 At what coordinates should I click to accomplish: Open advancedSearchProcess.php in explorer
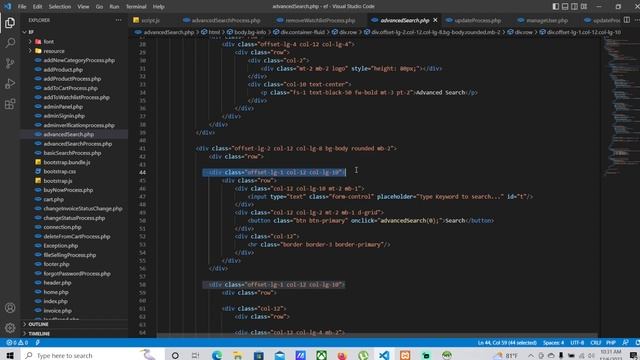(x=78, y=144)
